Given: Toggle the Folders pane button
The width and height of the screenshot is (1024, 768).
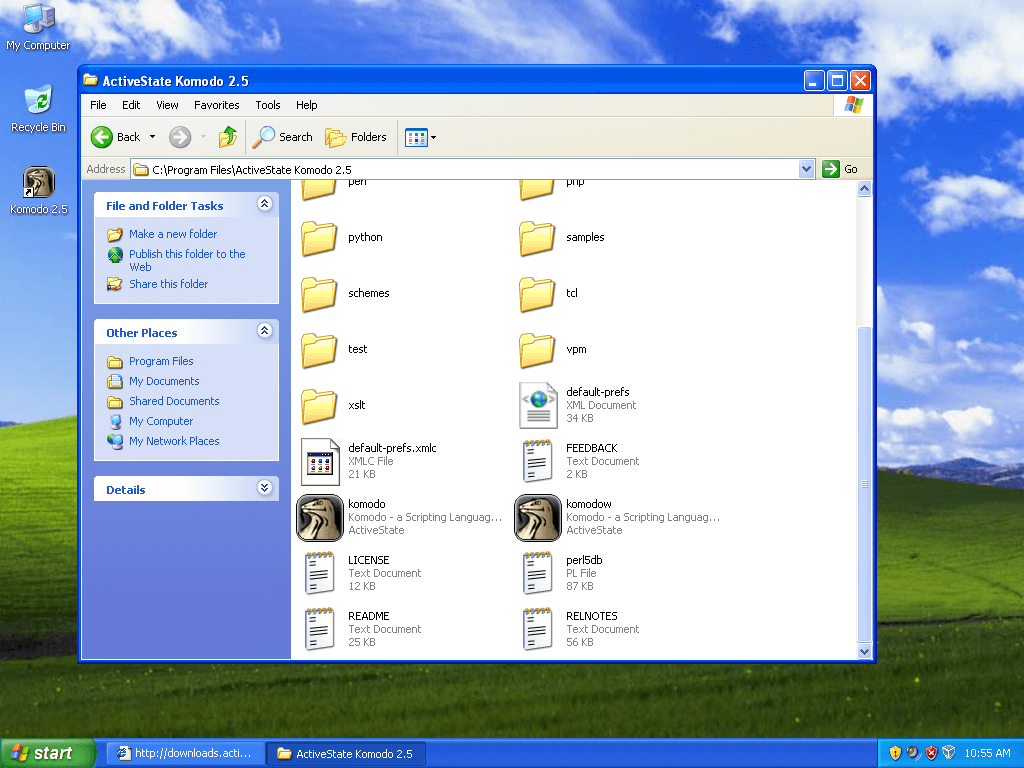Looking at the screenshot, I should [356, 137].
